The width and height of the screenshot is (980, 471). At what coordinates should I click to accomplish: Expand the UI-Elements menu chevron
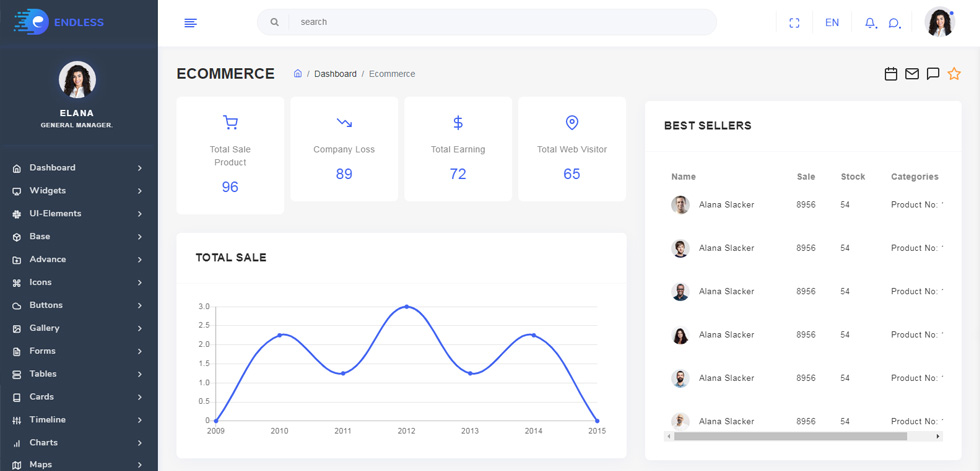pyautogui.click(x=139, y=214)
